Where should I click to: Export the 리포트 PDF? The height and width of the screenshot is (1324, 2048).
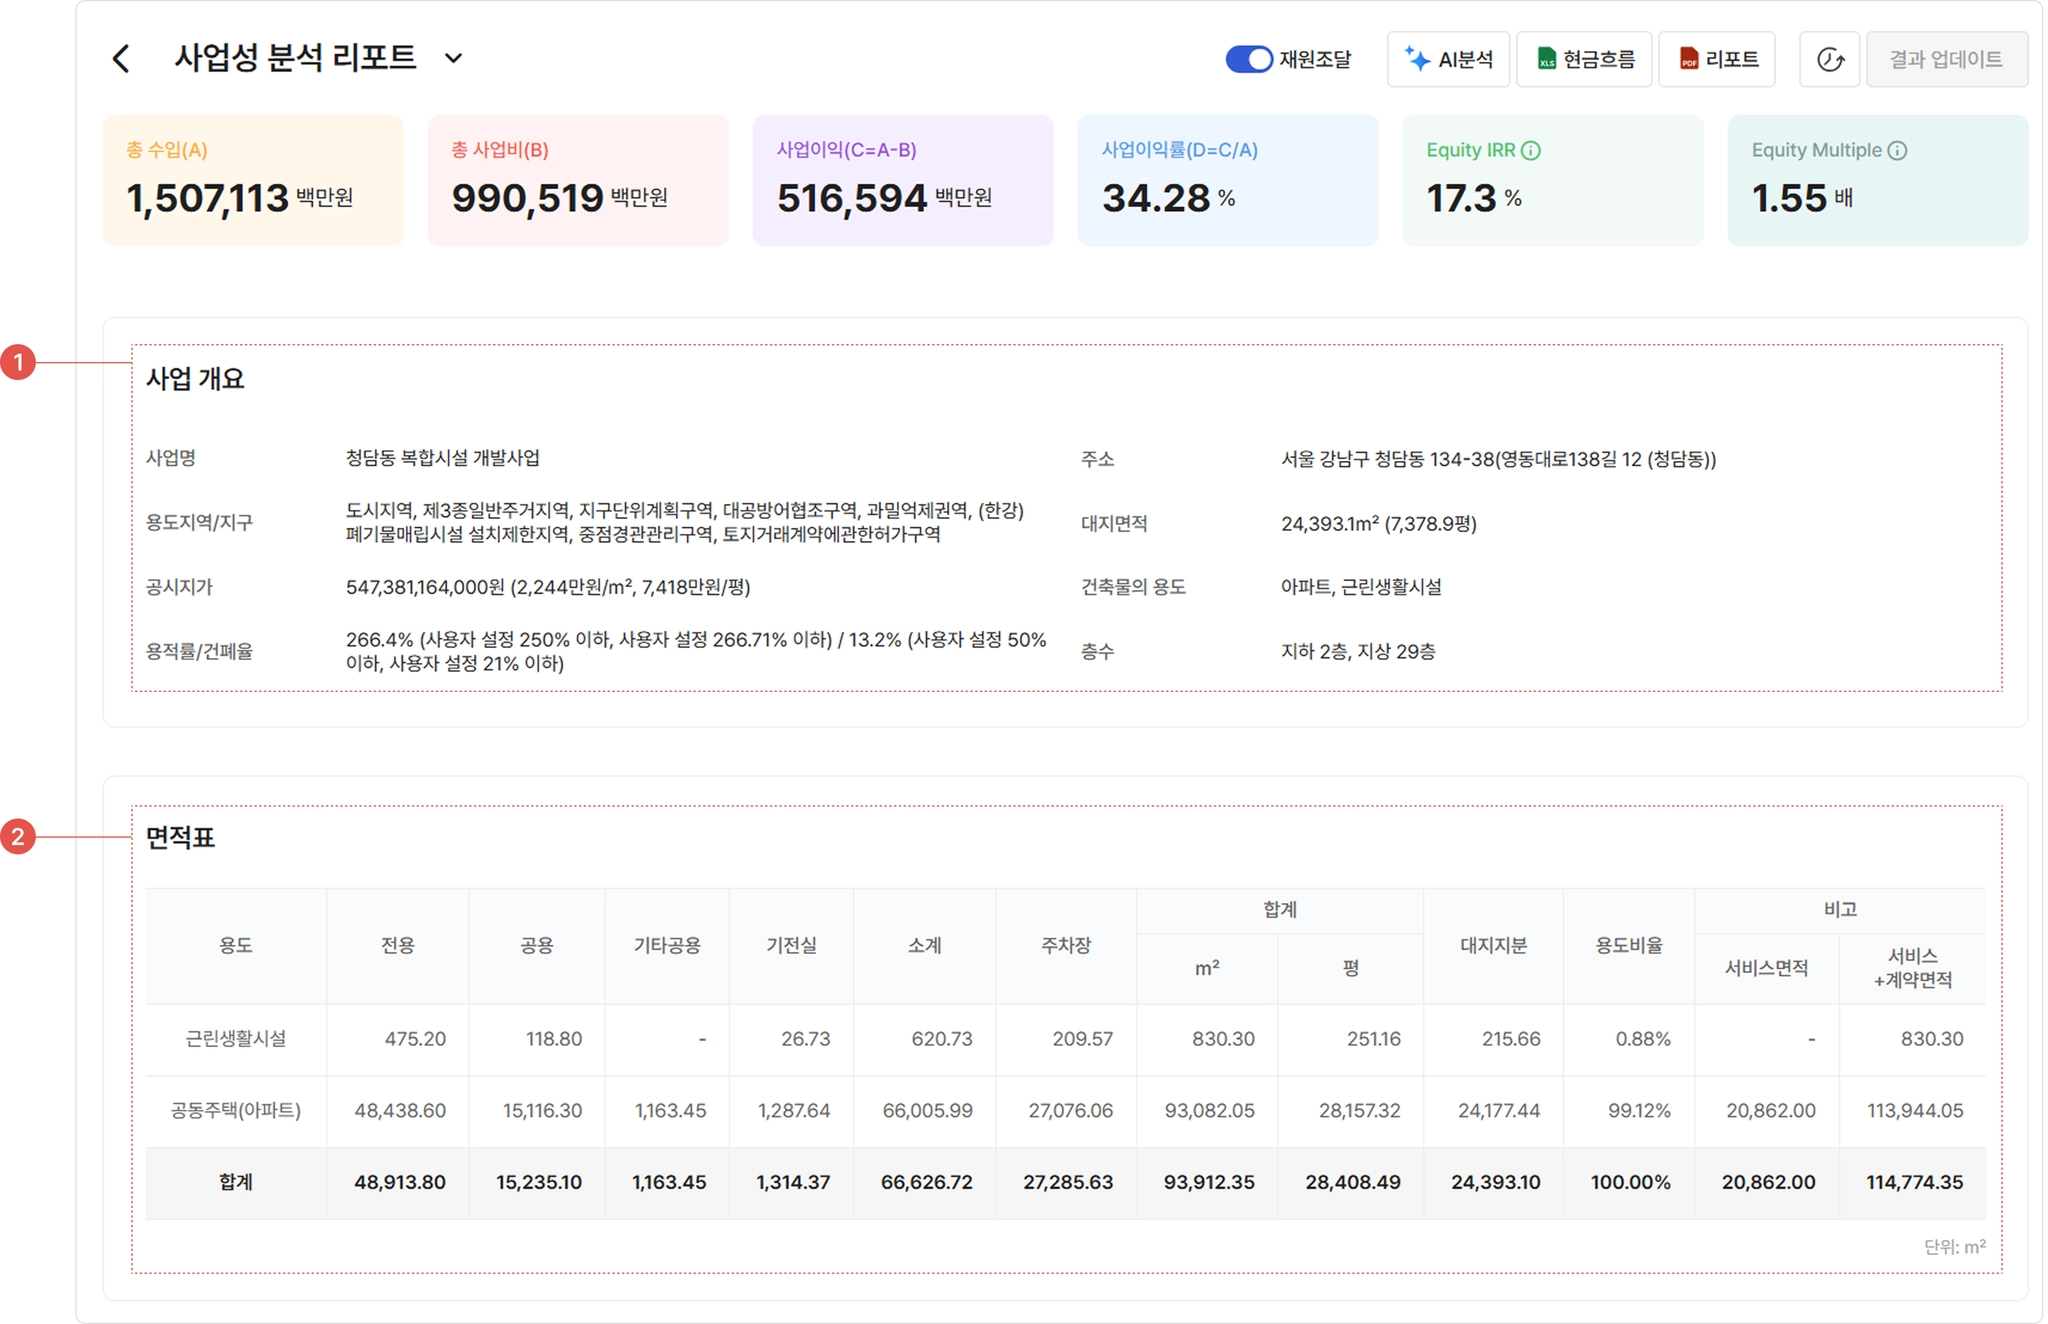1717,59
